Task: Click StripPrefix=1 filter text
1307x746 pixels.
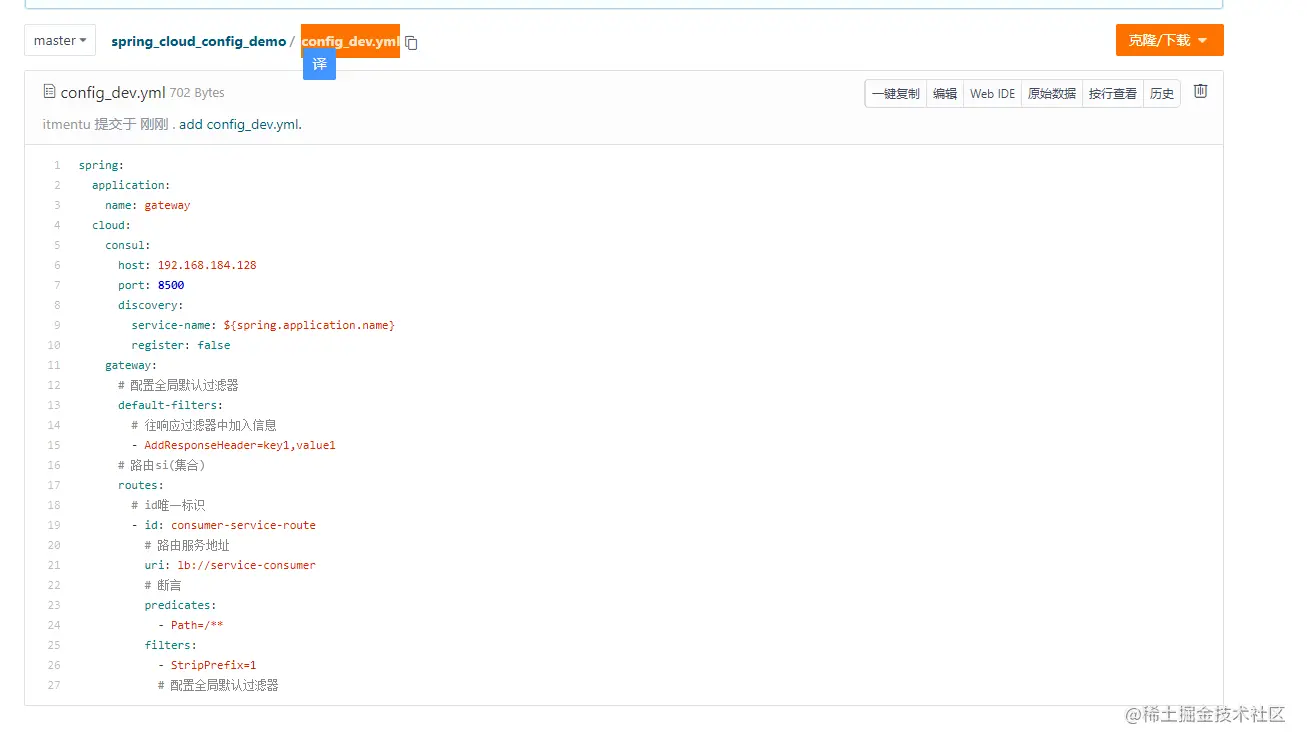Action: pos(214,665)
